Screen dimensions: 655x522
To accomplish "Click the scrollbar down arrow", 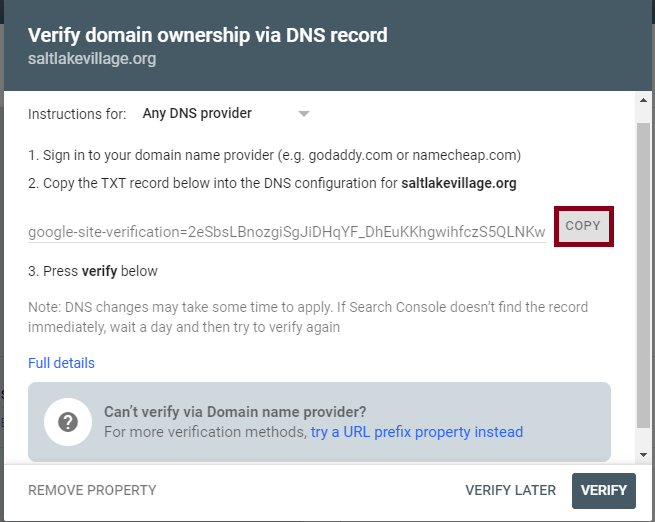I will (x=643, y=455).
